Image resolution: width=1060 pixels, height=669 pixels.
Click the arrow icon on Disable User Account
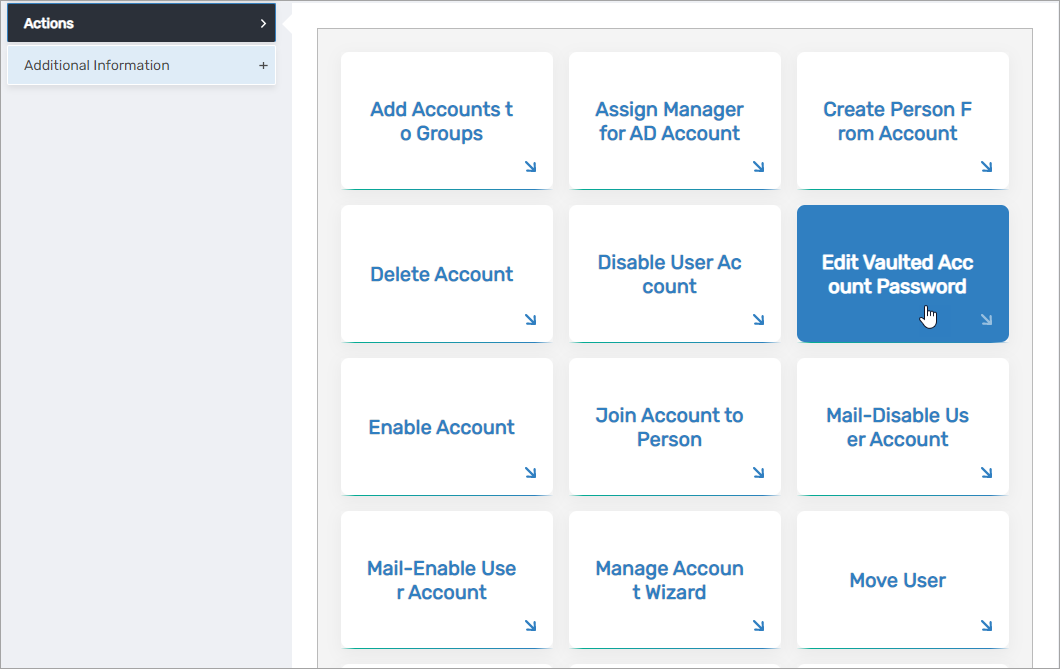(759, 321)
